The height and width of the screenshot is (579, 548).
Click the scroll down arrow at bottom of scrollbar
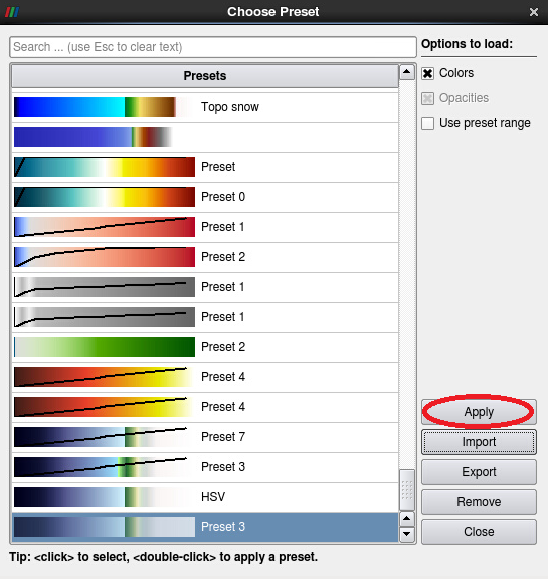[x=407, y=534]
